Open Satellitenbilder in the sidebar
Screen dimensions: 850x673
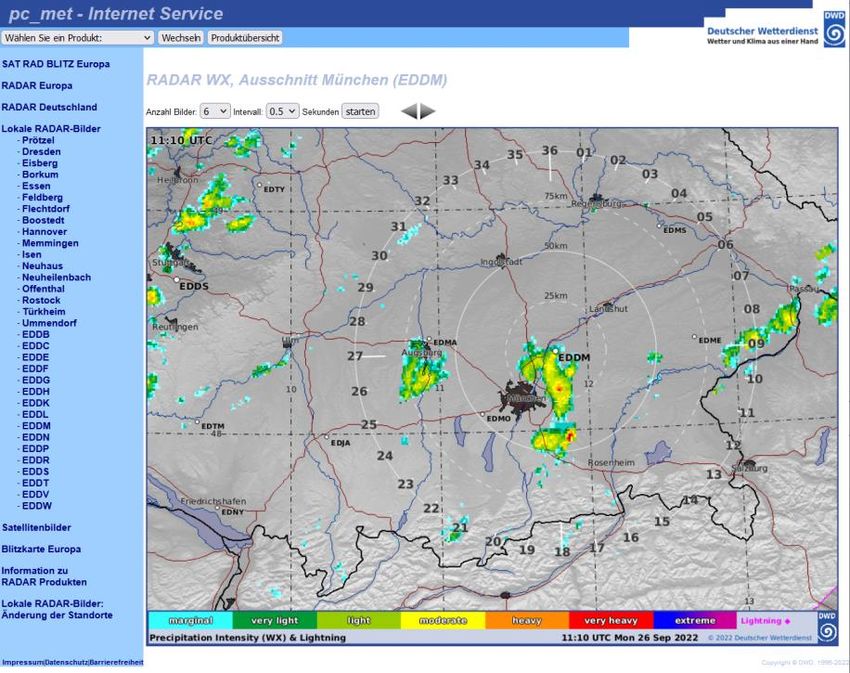tap(37, 527)
